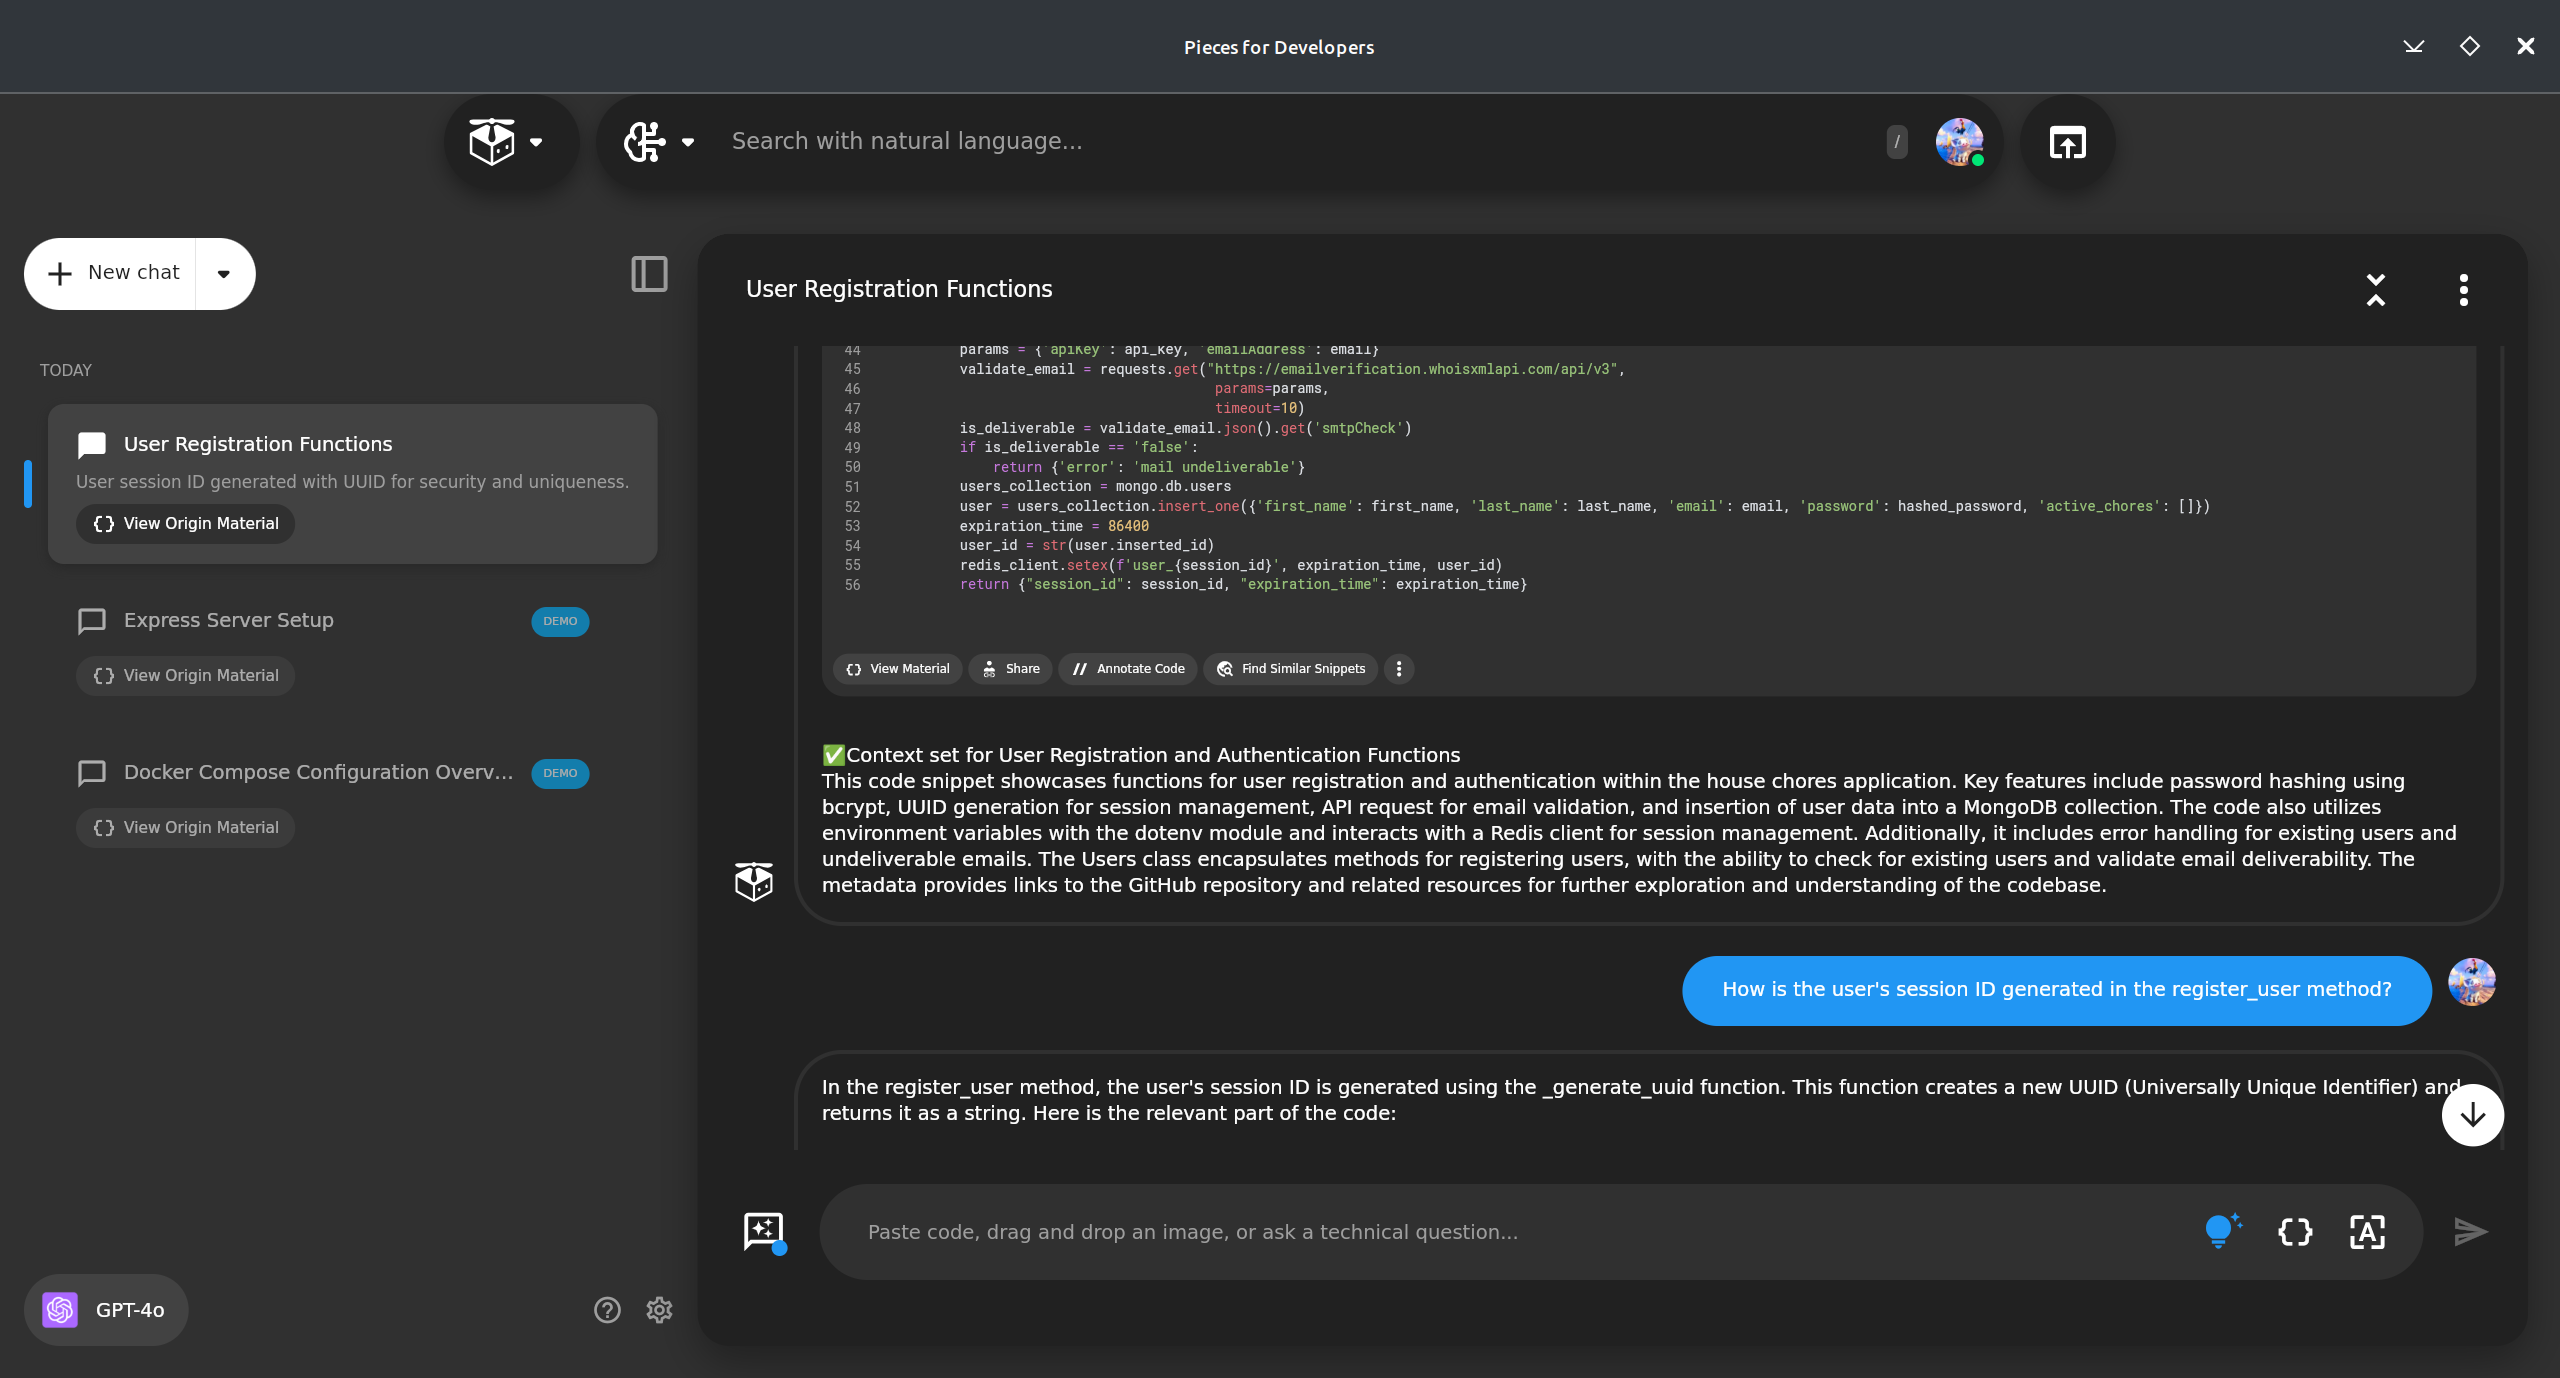The width and height of the screenshot is (2560, 1378).
Task: Click the lightbulb suggestions icon in chat input
Action: coord(2222,1231)
